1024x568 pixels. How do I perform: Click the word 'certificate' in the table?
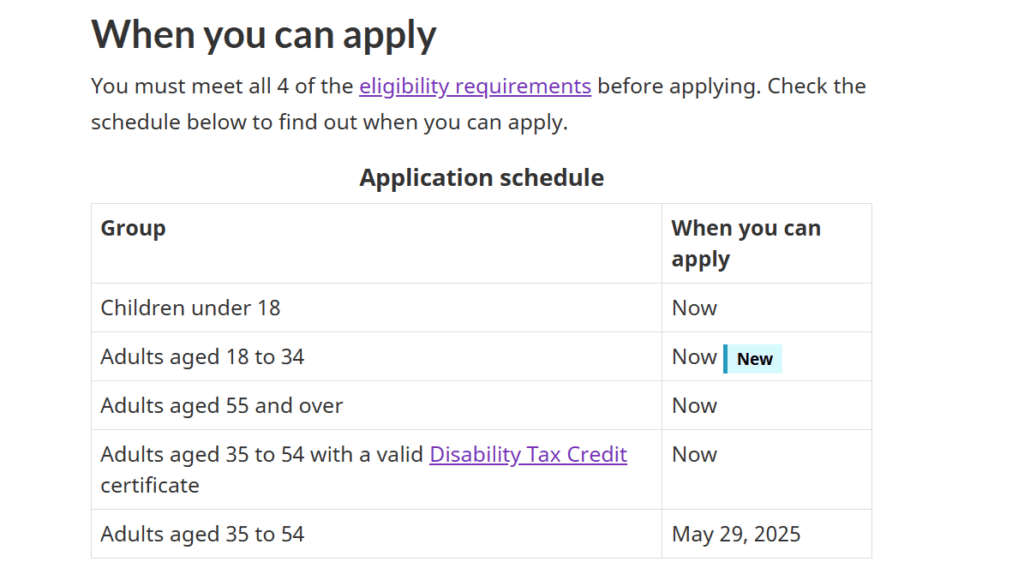tap(150, 485)
